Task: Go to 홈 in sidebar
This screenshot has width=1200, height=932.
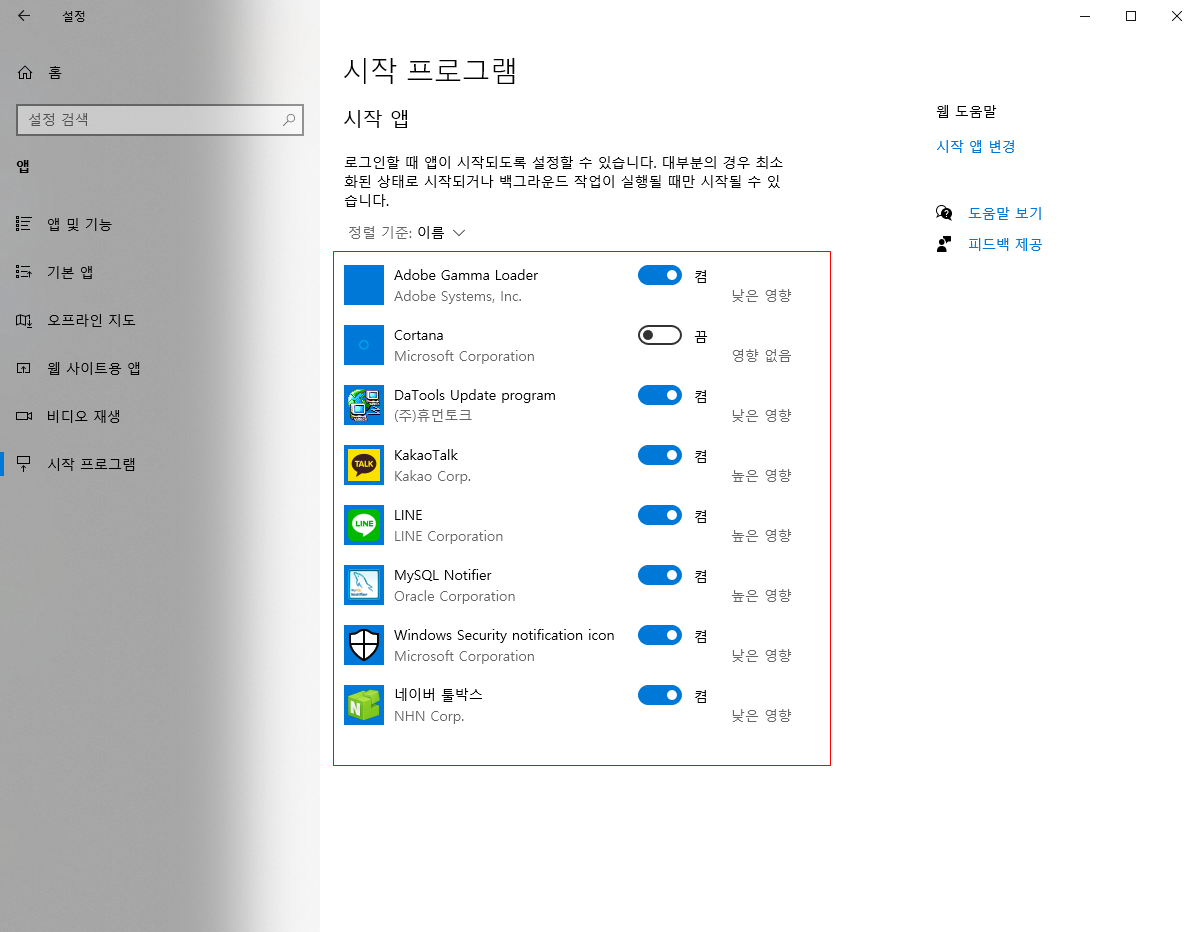Action: (x=160, y=72)
